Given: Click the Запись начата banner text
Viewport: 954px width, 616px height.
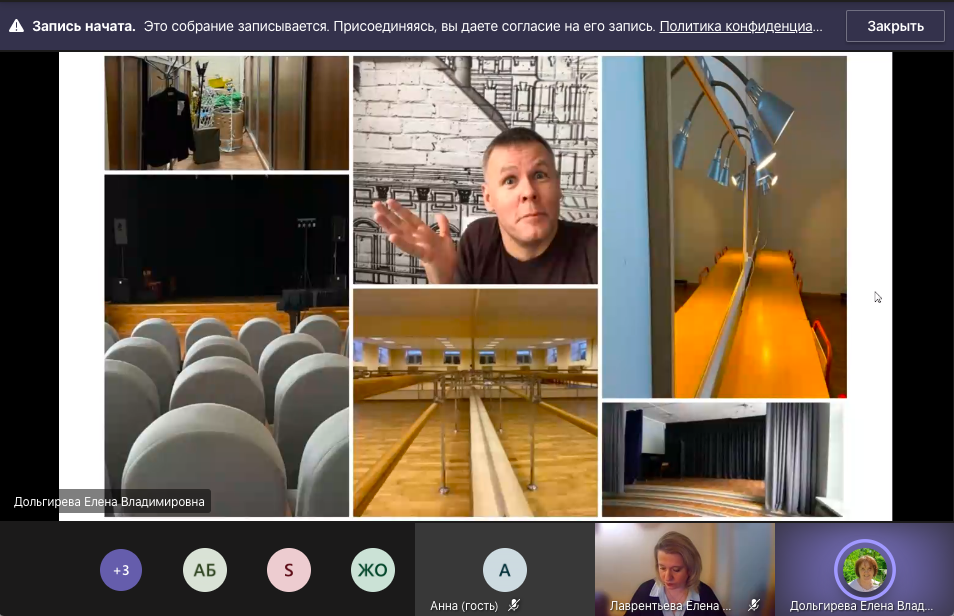Looking at the screenshot, I should (x=84, y=26).
